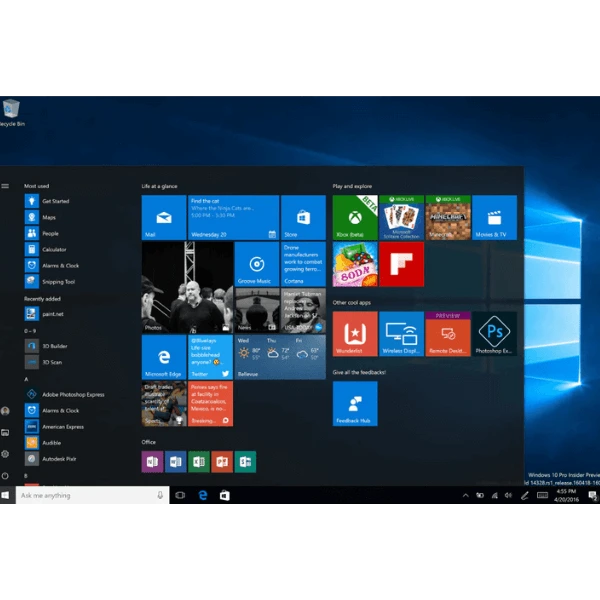
Task: Open Wireless Display tile
Action: 401,334
